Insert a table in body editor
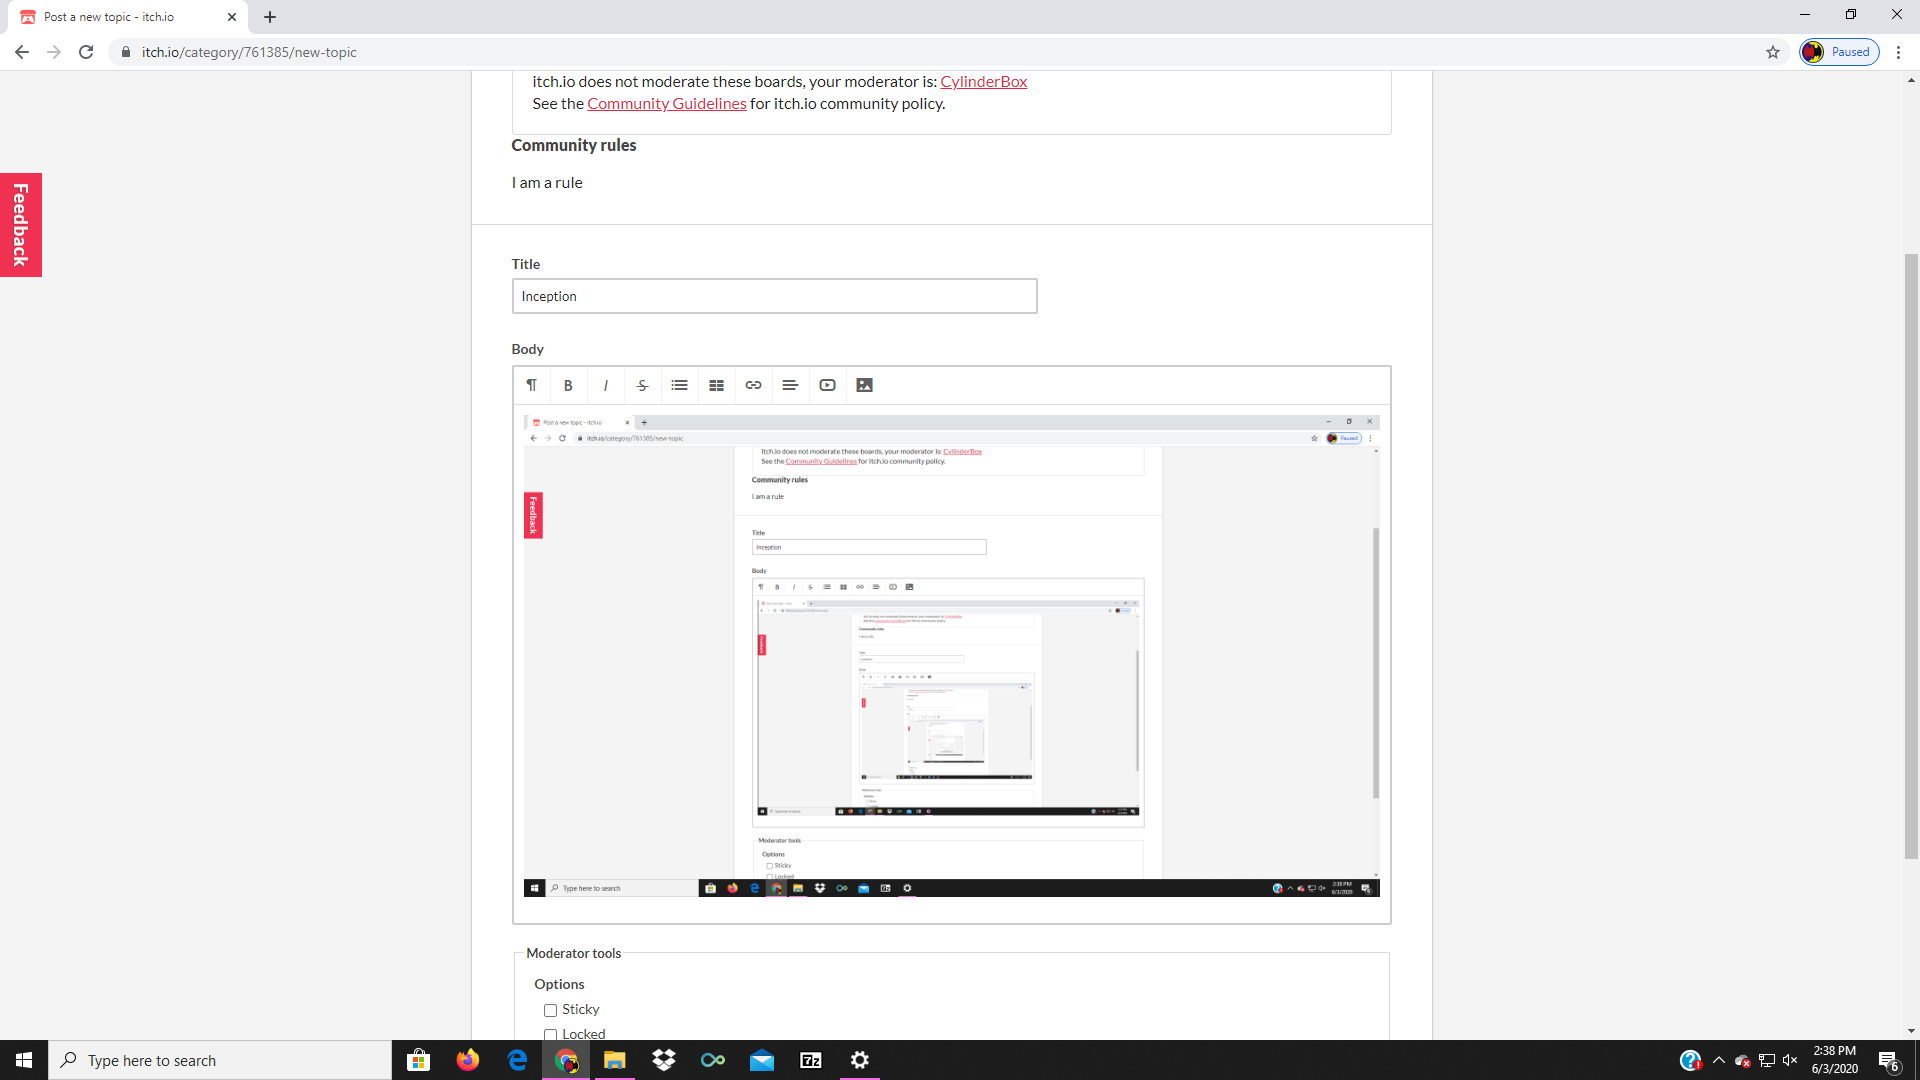 [716, 385]
